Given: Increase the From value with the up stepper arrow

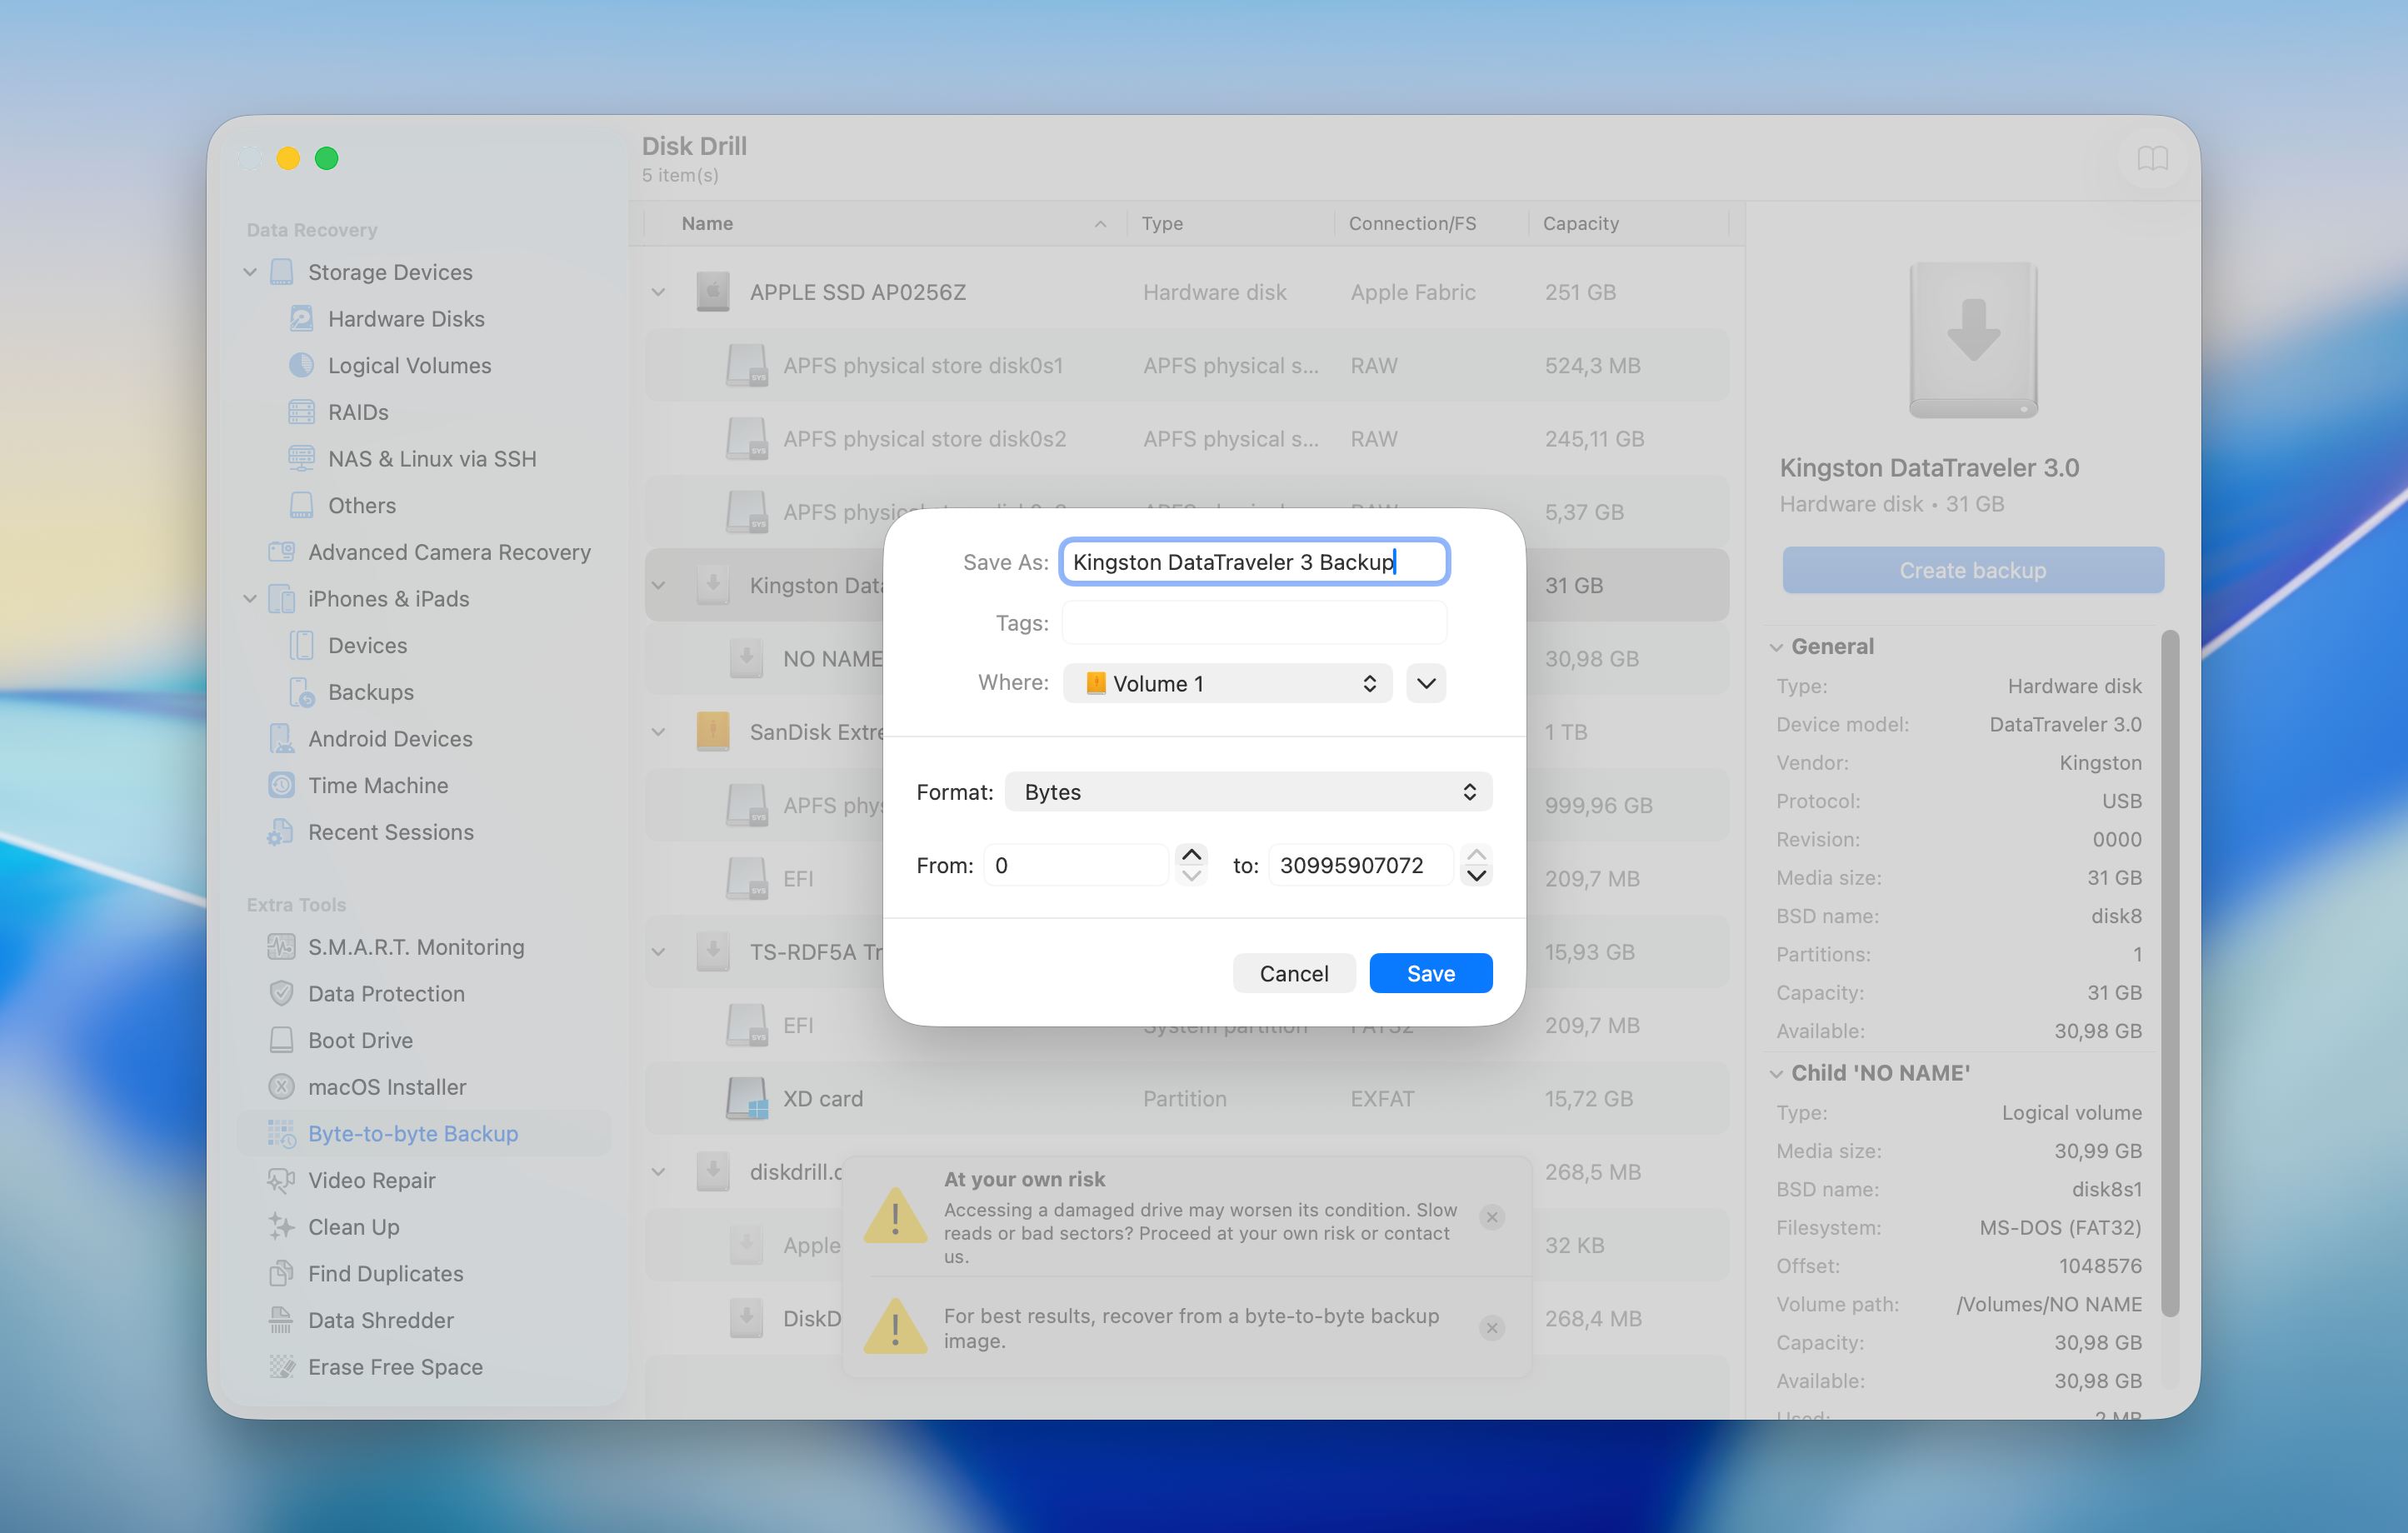Looking at the screenshot, I should point(1191,855).
